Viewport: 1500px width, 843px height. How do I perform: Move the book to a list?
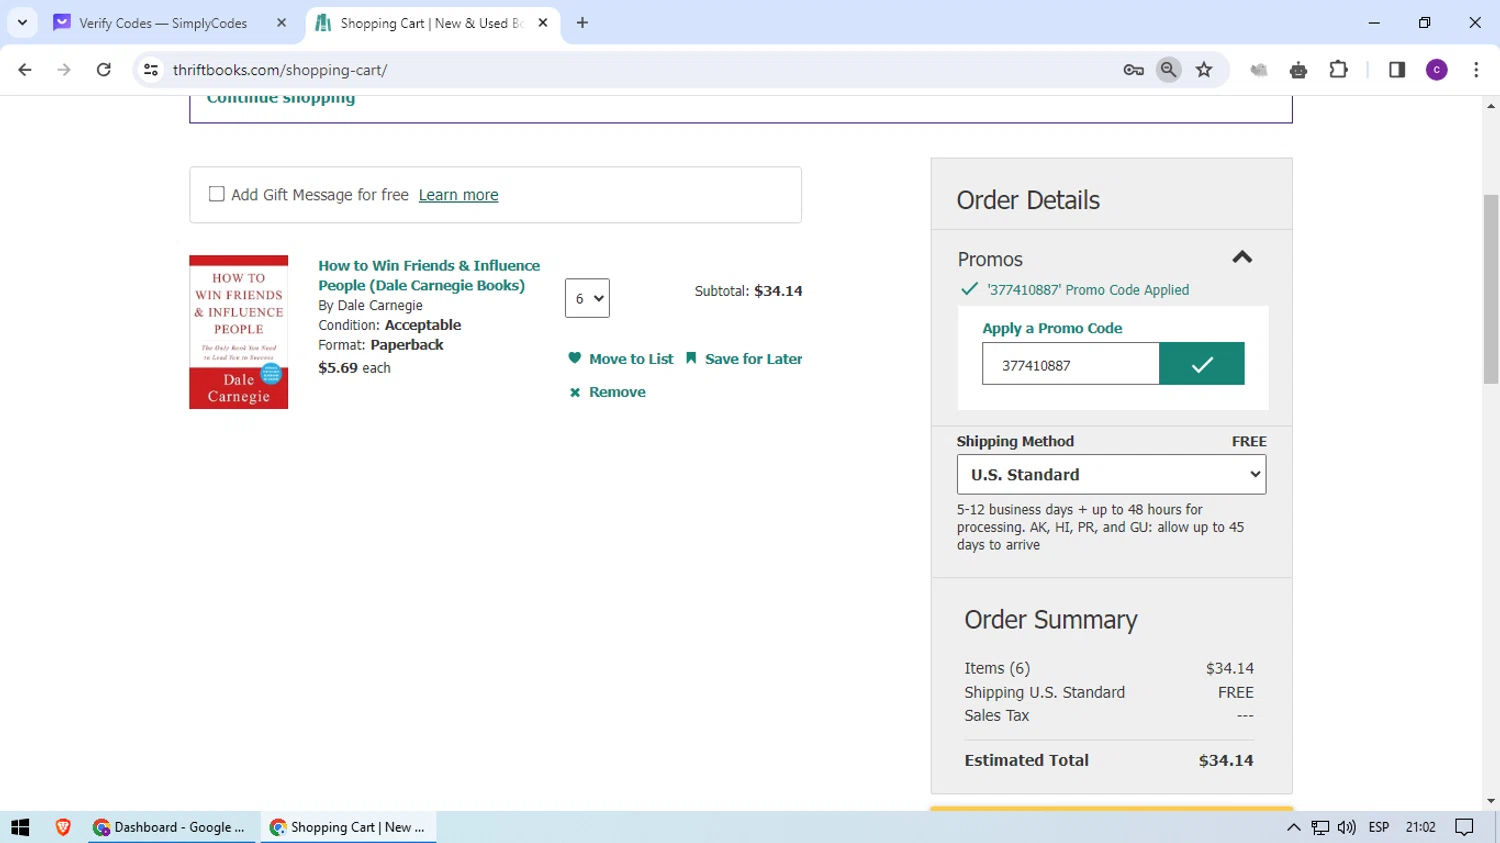tap(621, 359)
